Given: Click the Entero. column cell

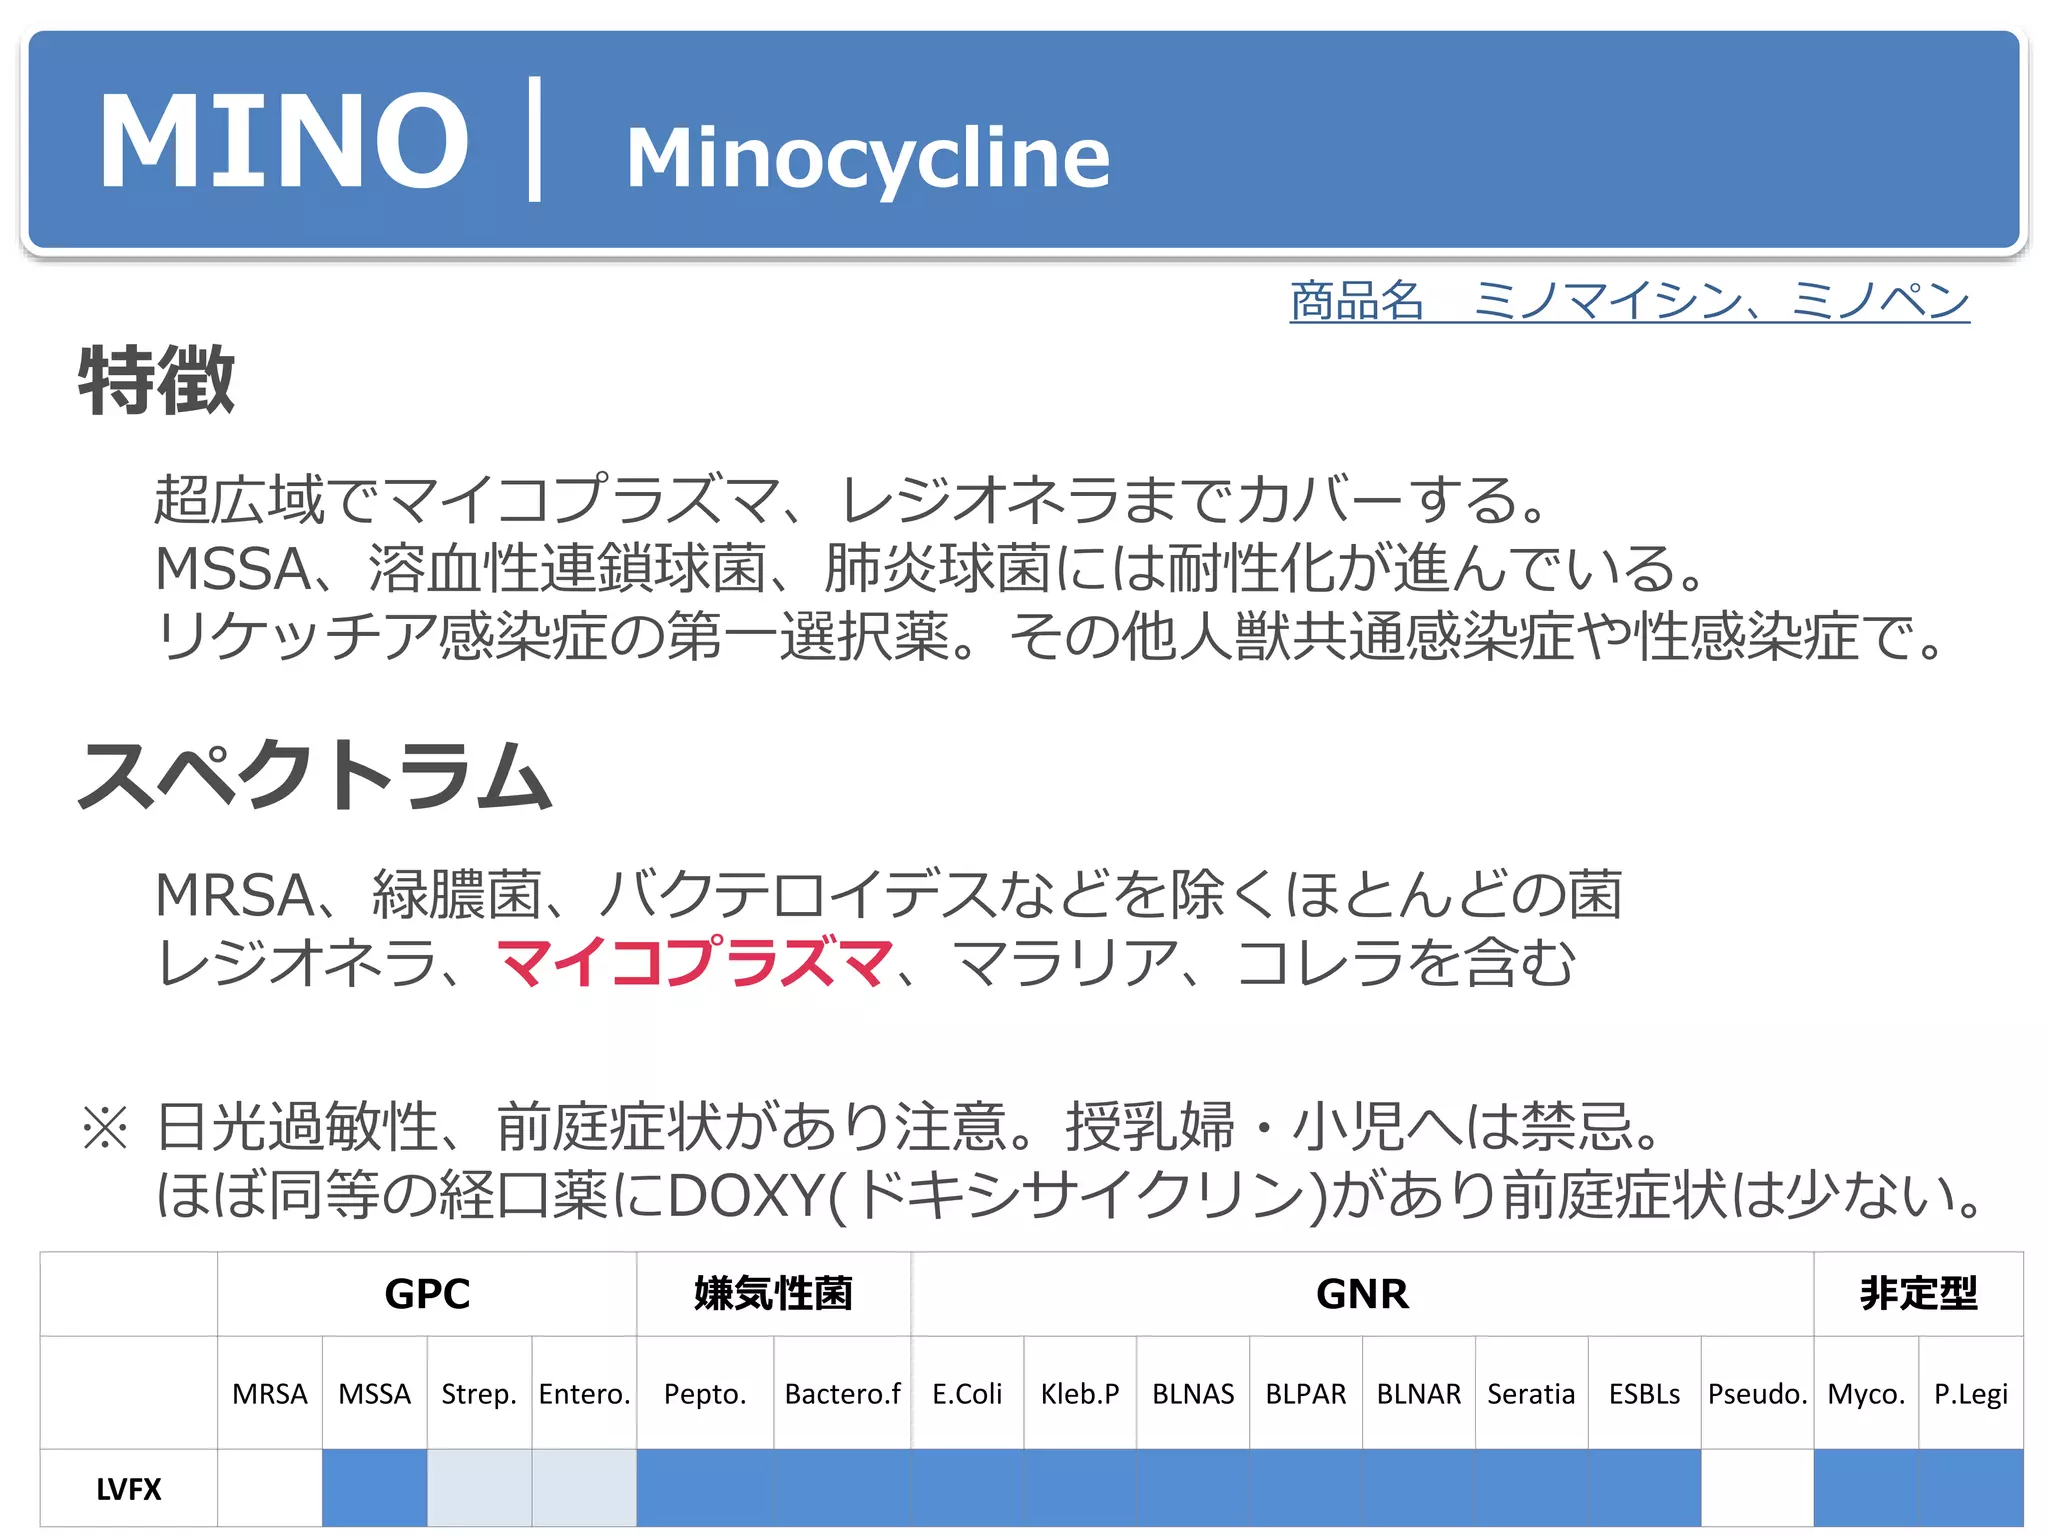Looking at the screenshot, I should coord(584,1393).
